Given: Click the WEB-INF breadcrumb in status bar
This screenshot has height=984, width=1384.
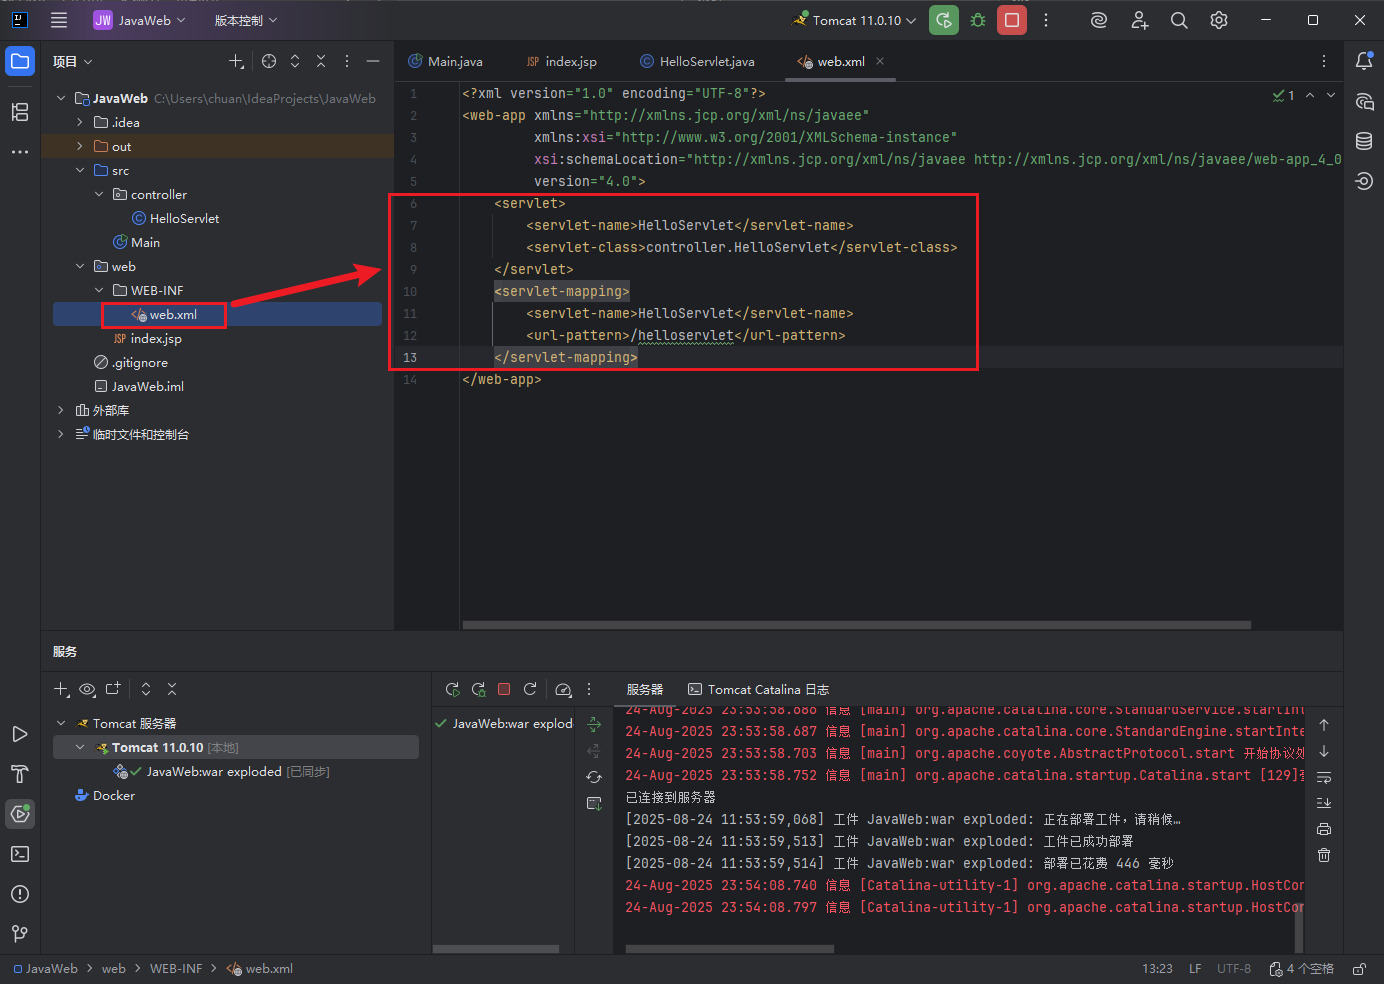Looking at the screenshot, I should point(176,969).
